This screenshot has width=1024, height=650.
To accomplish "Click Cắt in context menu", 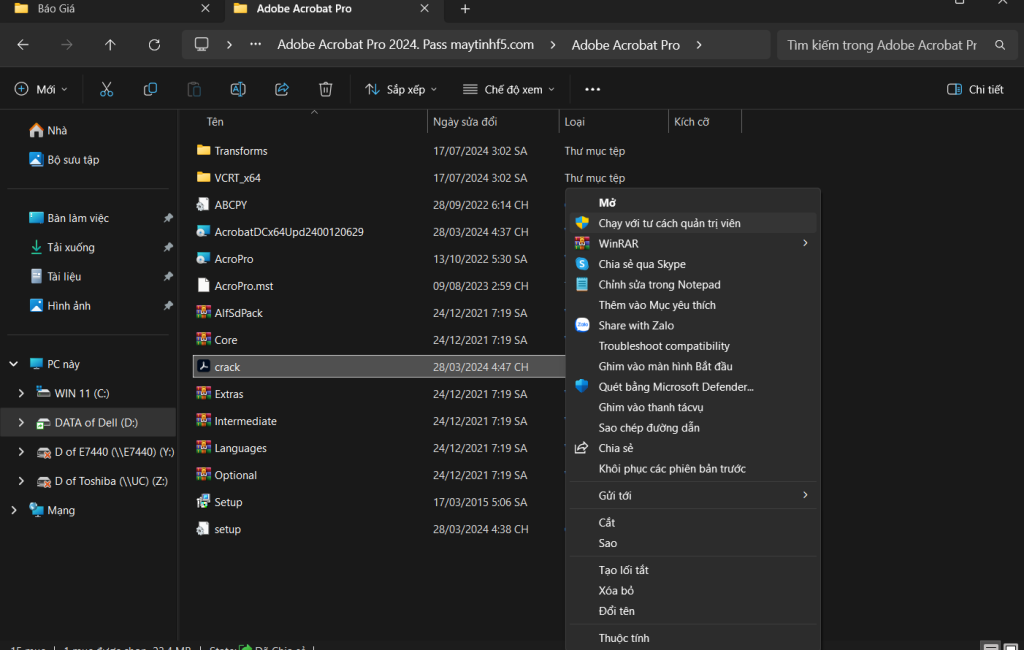I will pos(693,523).
